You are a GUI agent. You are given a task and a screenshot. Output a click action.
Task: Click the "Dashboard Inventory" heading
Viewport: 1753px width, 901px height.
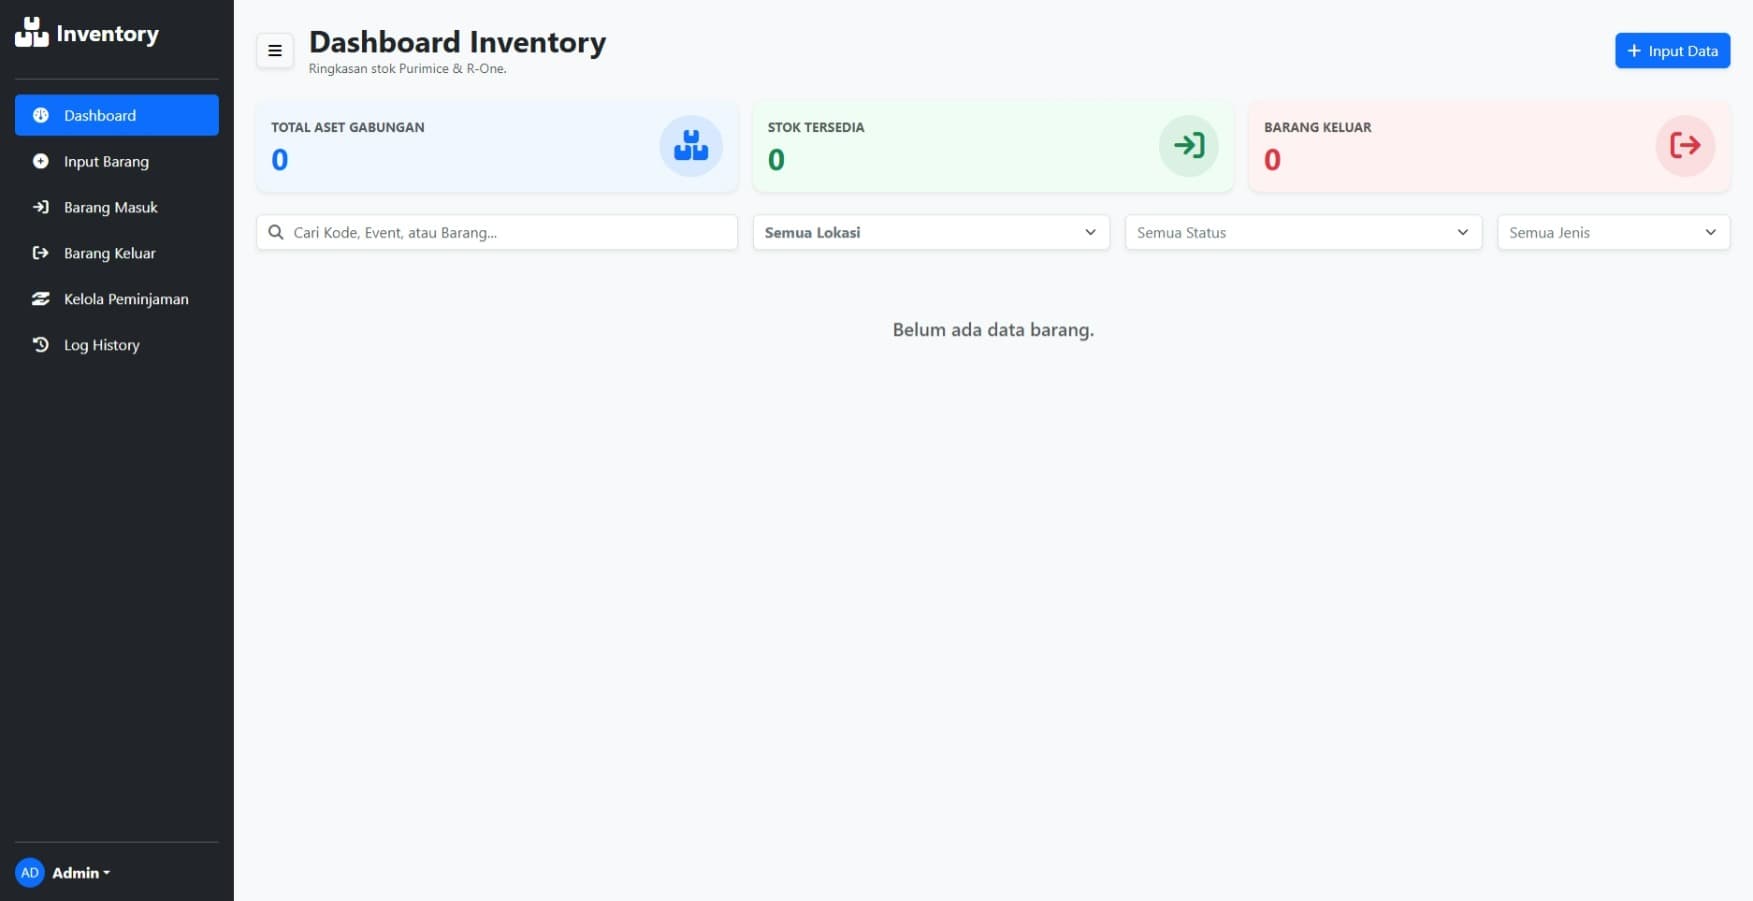457,42
